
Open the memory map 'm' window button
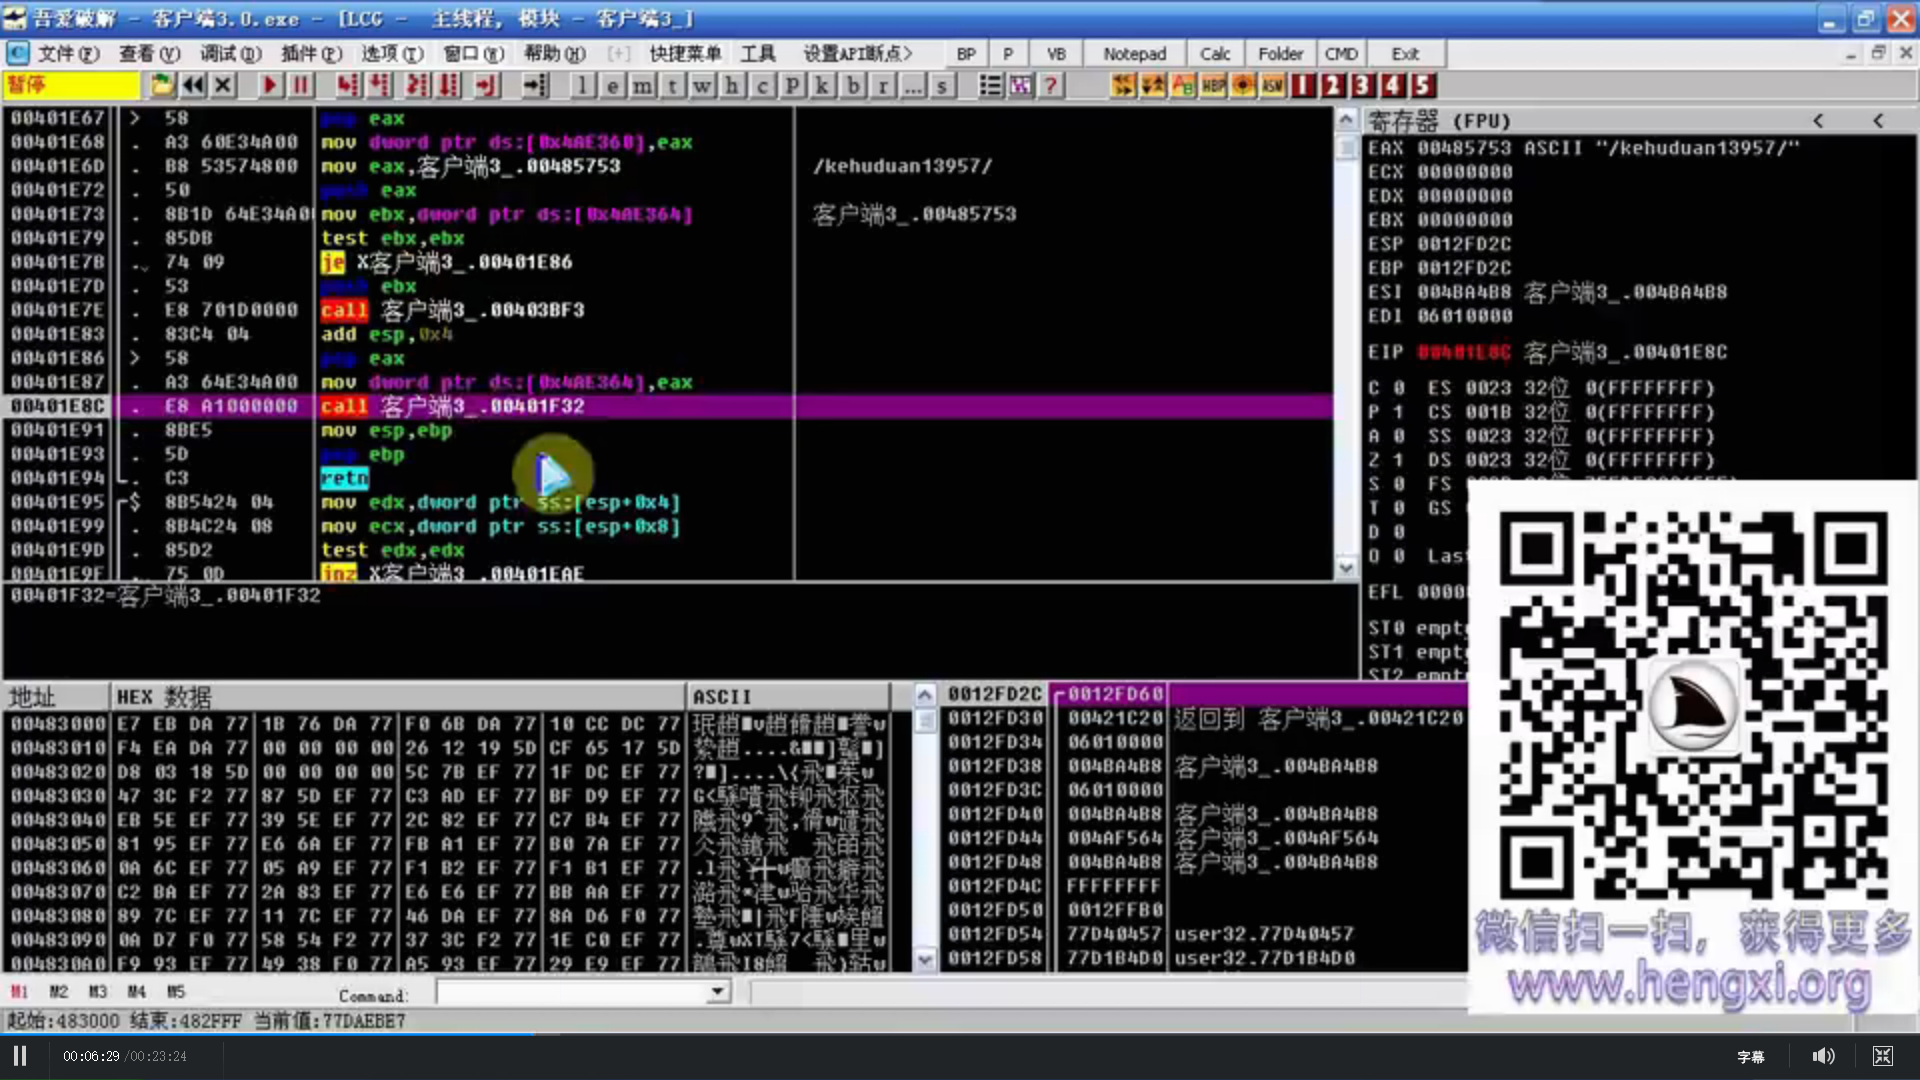[x=642, y=86]
